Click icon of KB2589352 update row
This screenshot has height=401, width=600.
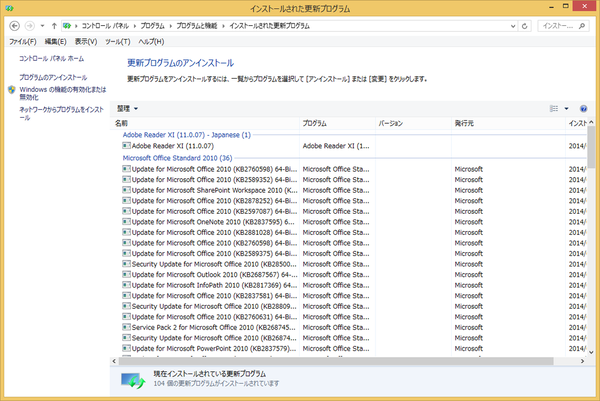[x=126, y=179]
